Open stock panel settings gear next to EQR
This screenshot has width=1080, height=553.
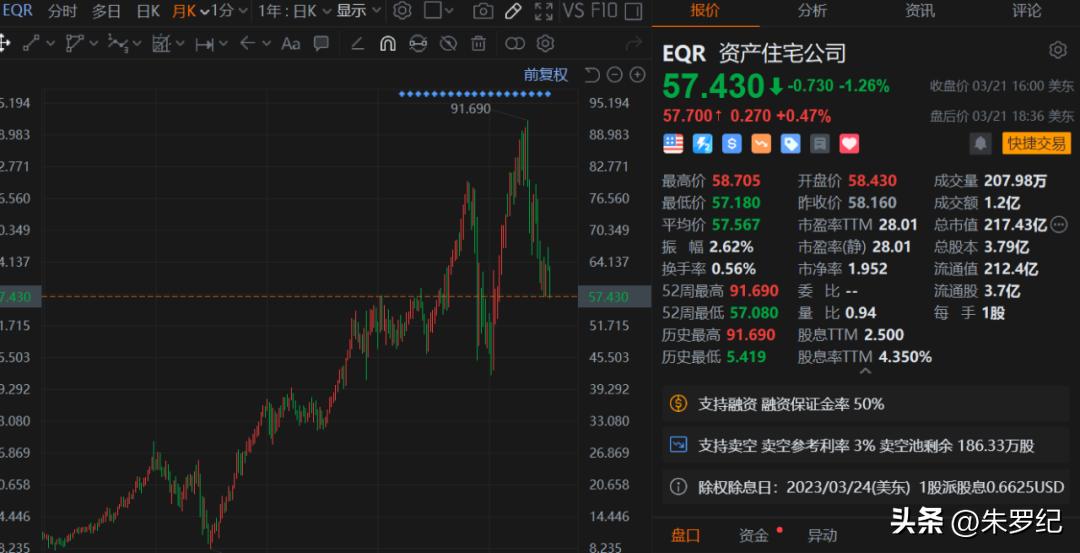click(1057, 50)
